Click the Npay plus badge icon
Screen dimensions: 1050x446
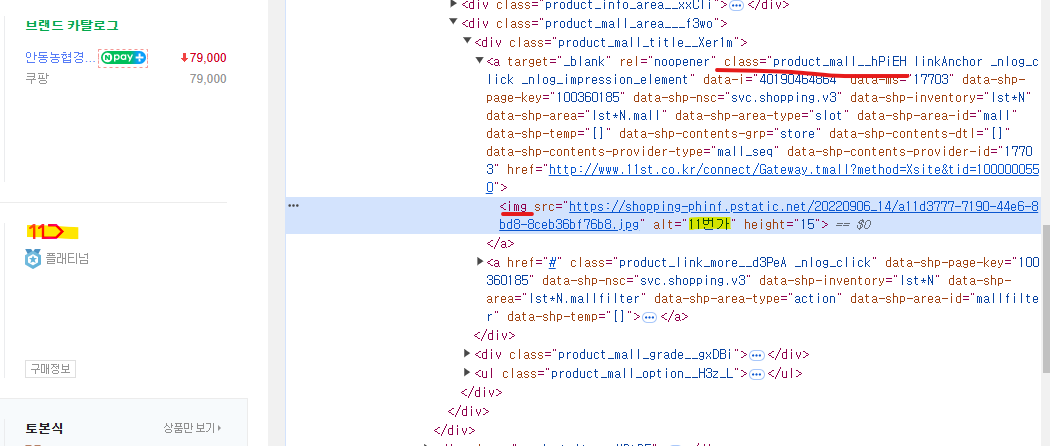click(x=123, y=58)
